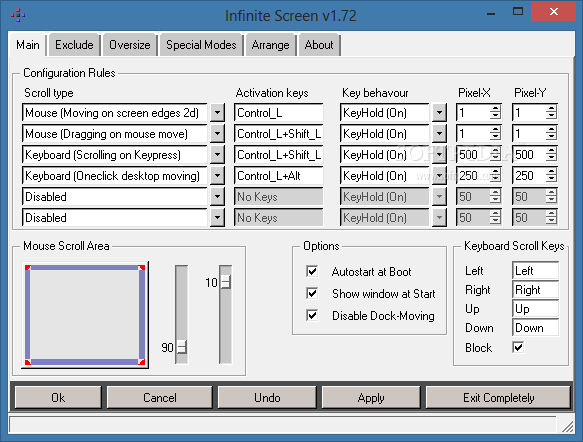Click the window resize grip in status bar
Viewport: 583px width, 442px height.
[568, 426]
